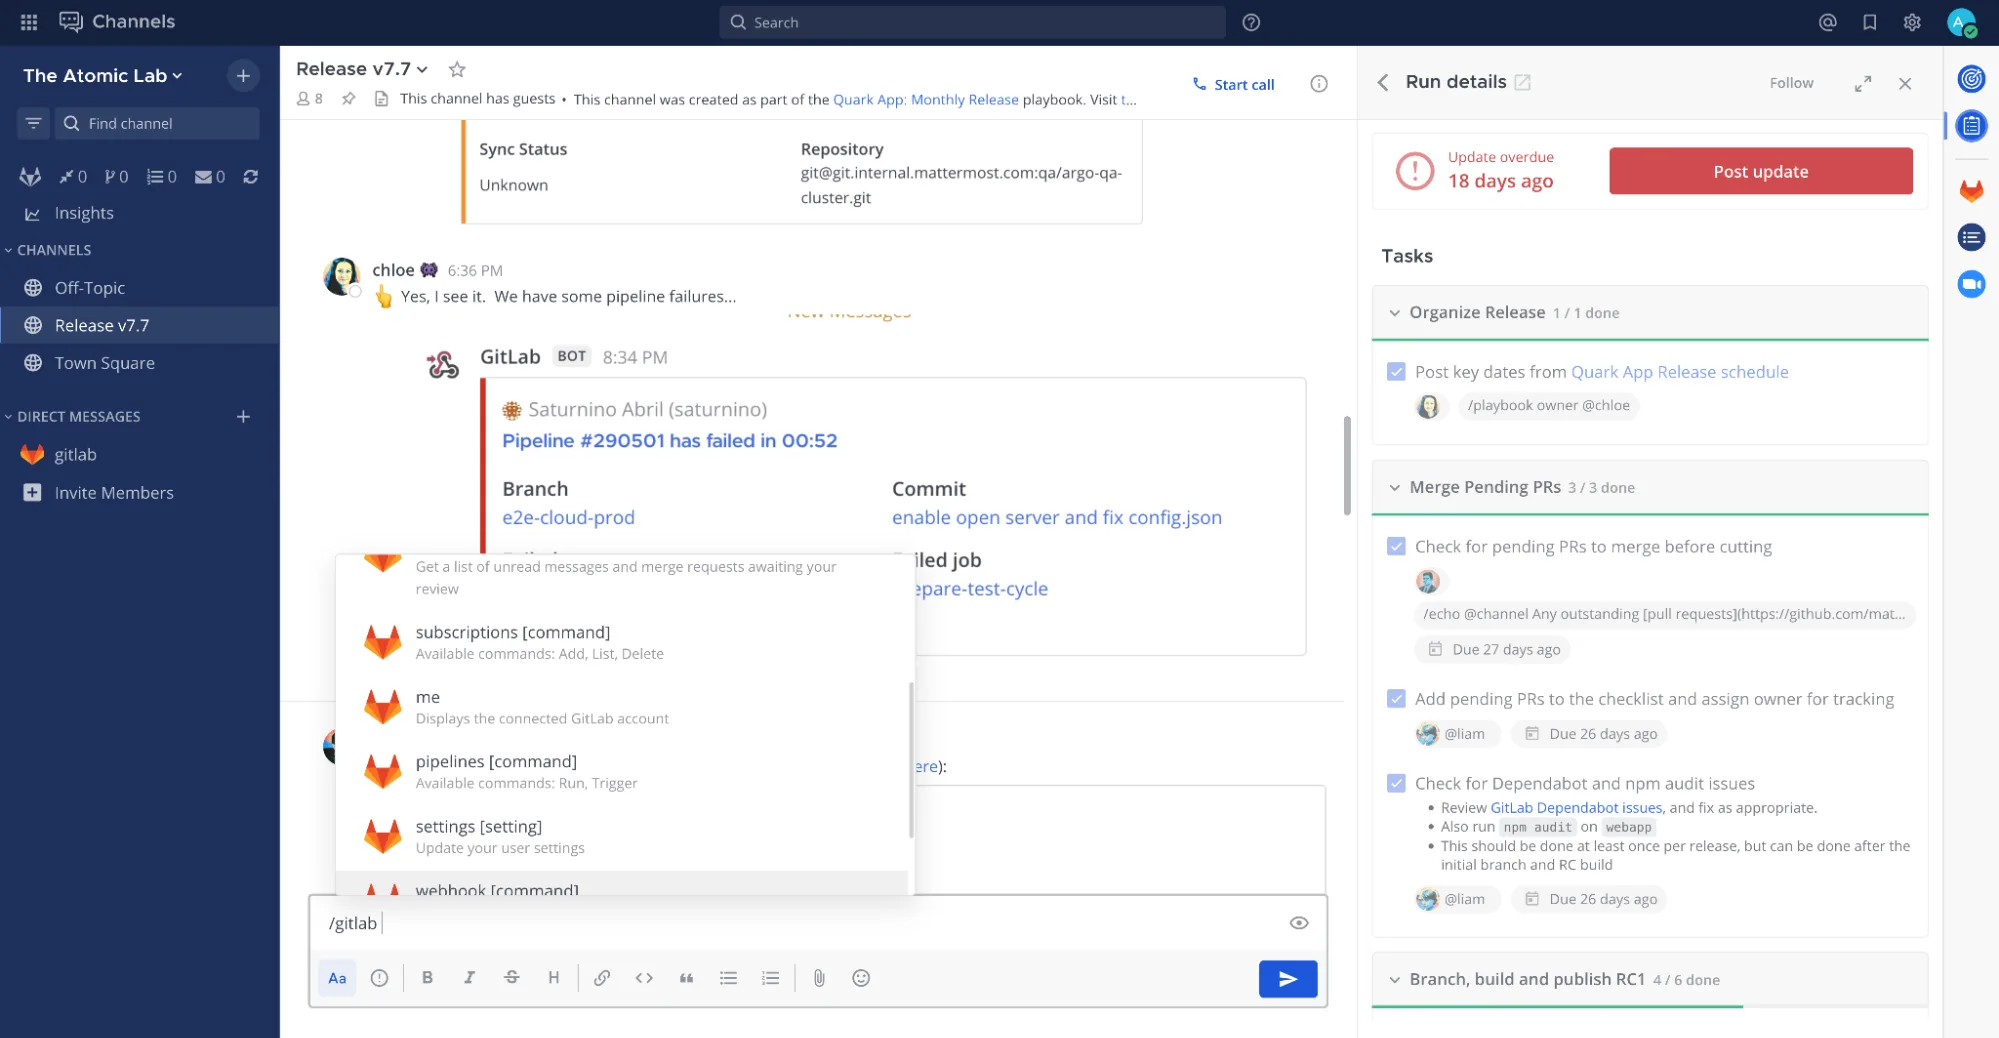1999x1038 pixels.
Task: Choose pipelines [command] suggestion
Action: pyautogui.click(x=622, y=771)
